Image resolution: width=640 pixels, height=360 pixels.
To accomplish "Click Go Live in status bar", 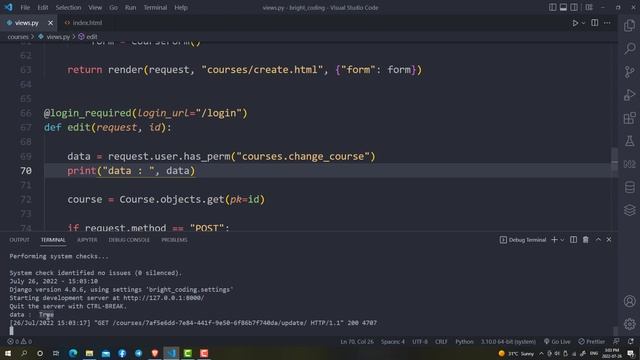I will [557, 342].
